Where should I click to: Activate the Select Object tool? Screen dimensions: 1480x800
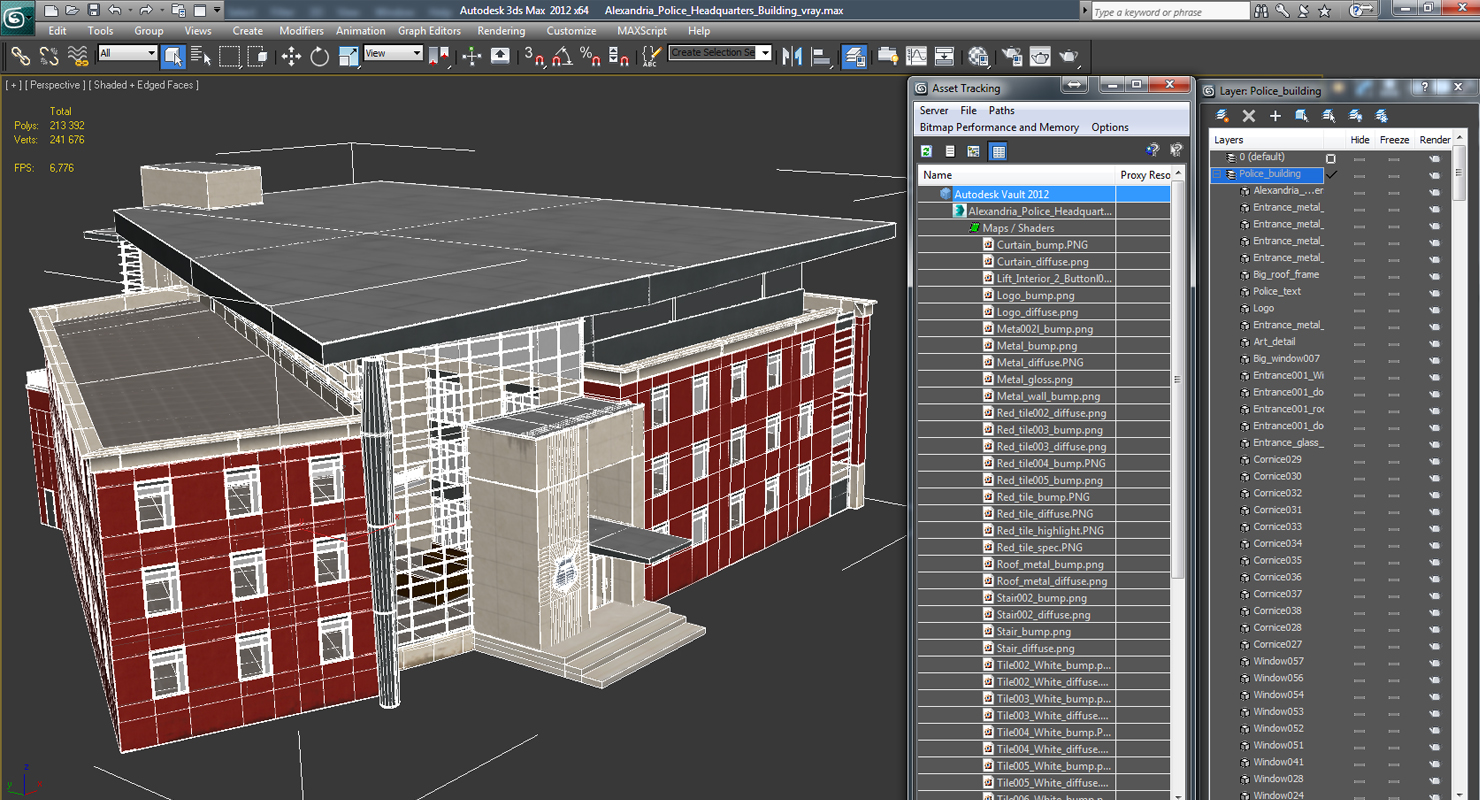173,56
